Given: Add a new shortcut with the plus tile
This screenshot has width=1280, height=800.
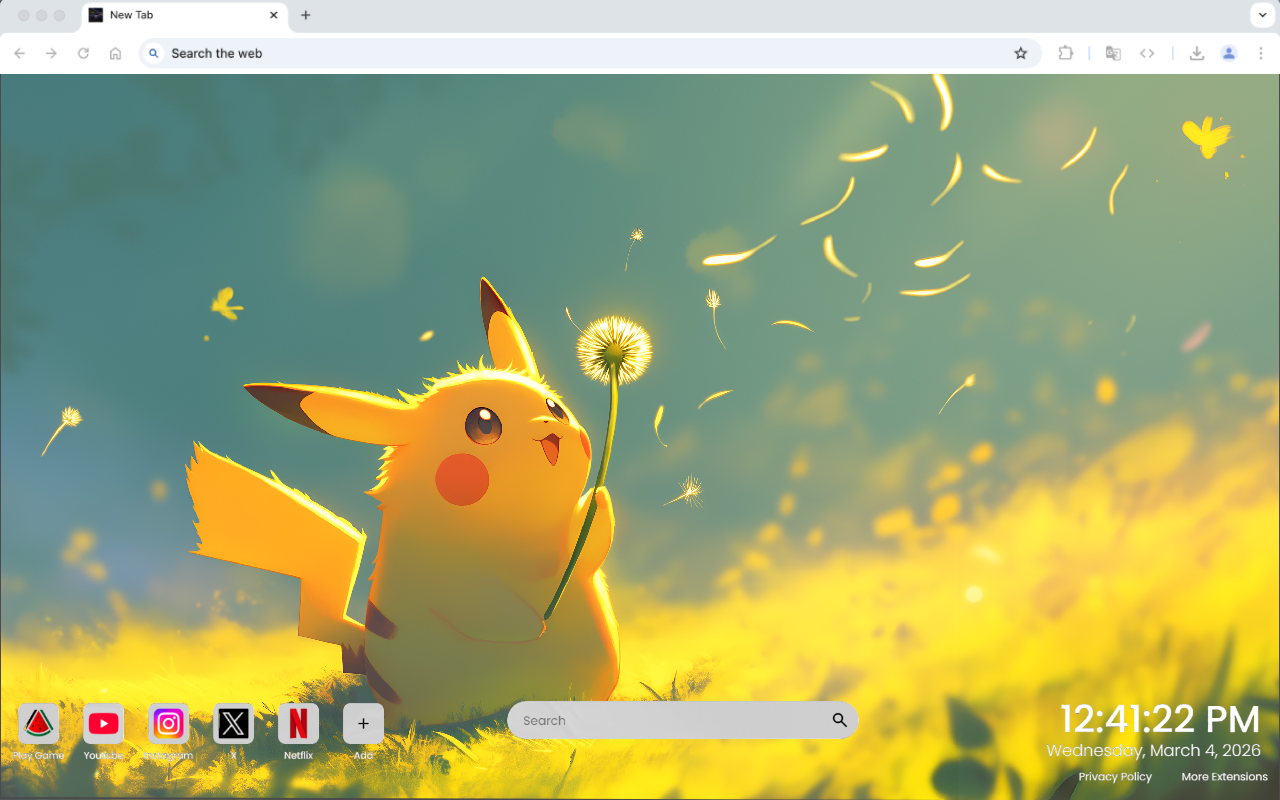Looking at the screenshot, I should 363,723.
